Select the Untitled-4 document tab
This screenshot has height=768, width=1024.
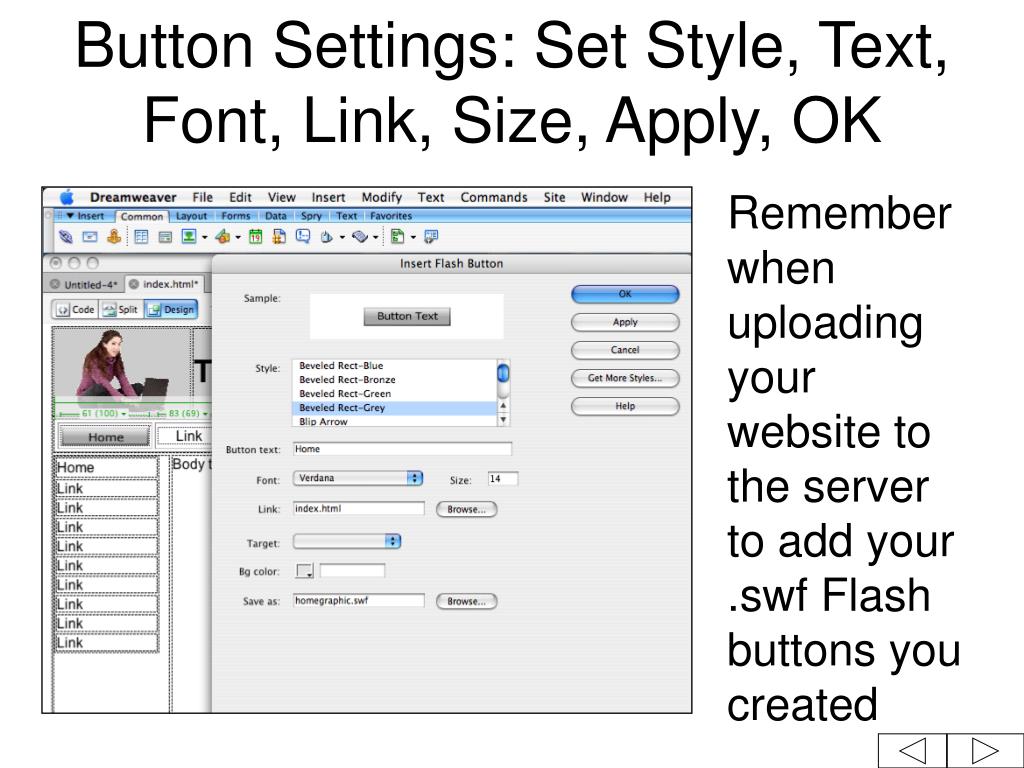pyautogui.click(x=85, y=284)
